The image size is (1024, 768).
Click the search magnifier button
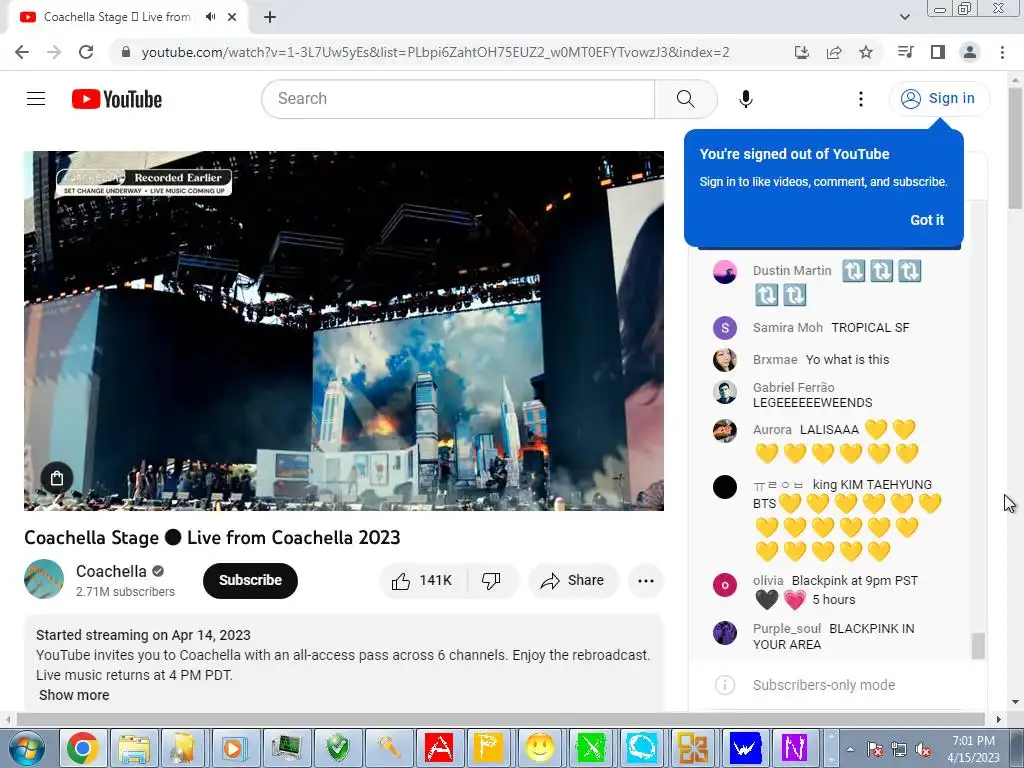click(x=685, y=99)
